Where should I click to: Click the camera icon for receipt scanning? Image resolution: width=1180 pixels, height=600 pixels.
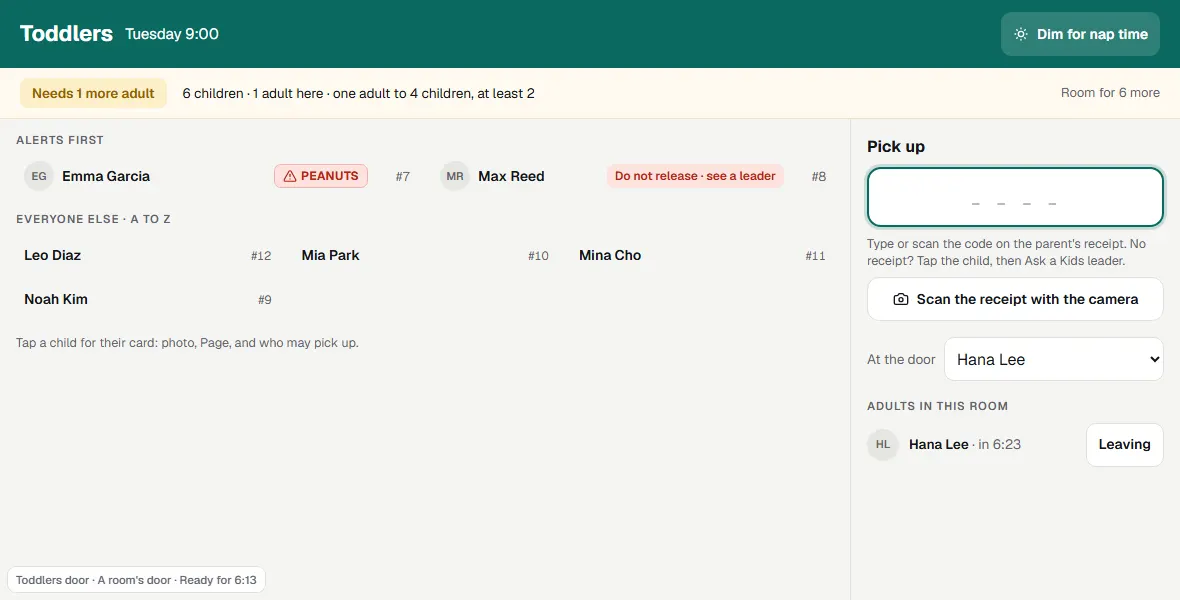[x=900, y=299]
